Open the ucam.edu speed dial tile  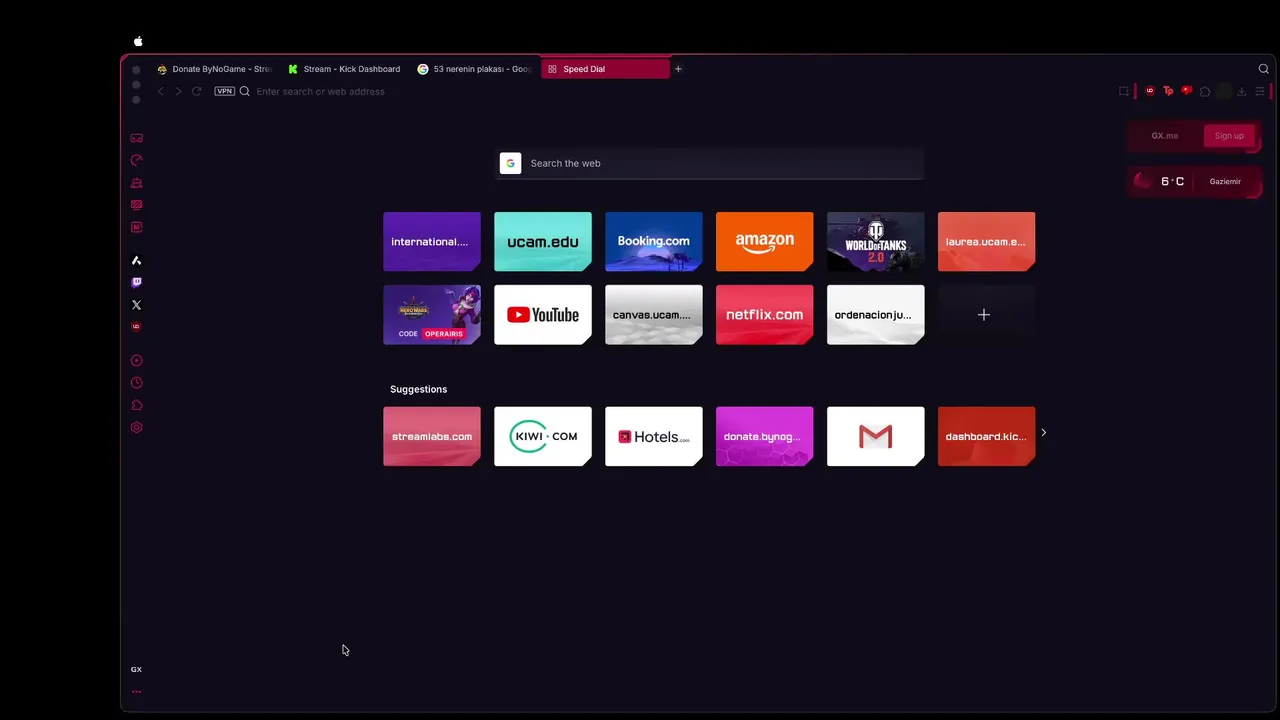click(x=543, y=241)
